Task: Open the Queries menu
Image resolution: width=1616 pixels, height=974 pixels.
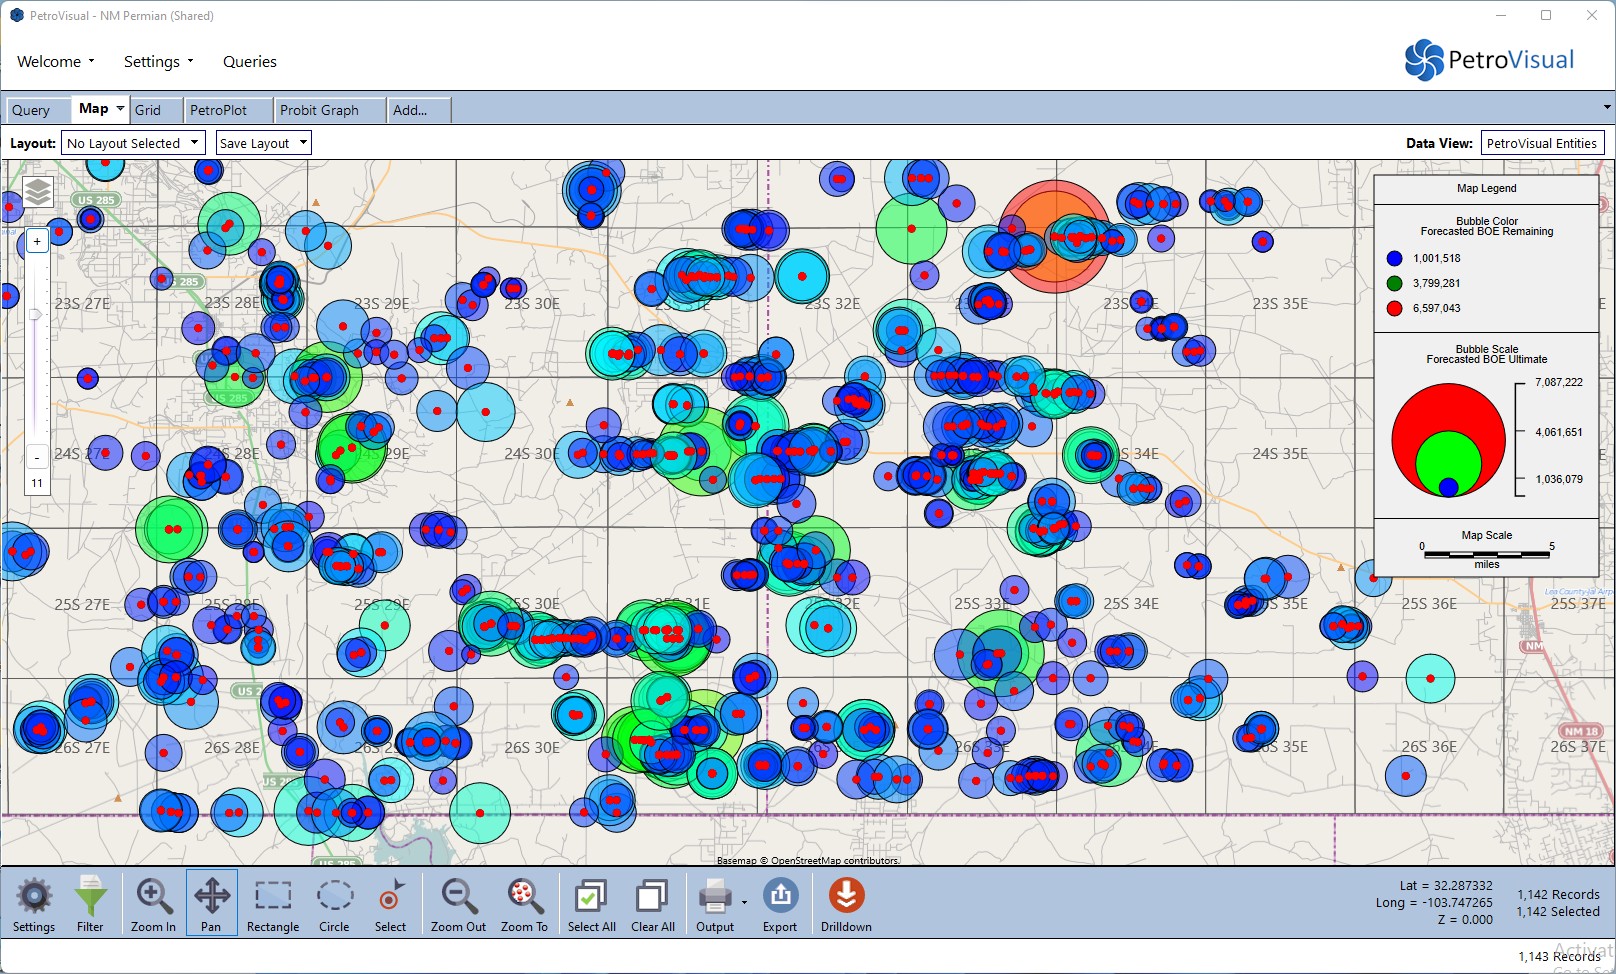Action: point(250,62)
